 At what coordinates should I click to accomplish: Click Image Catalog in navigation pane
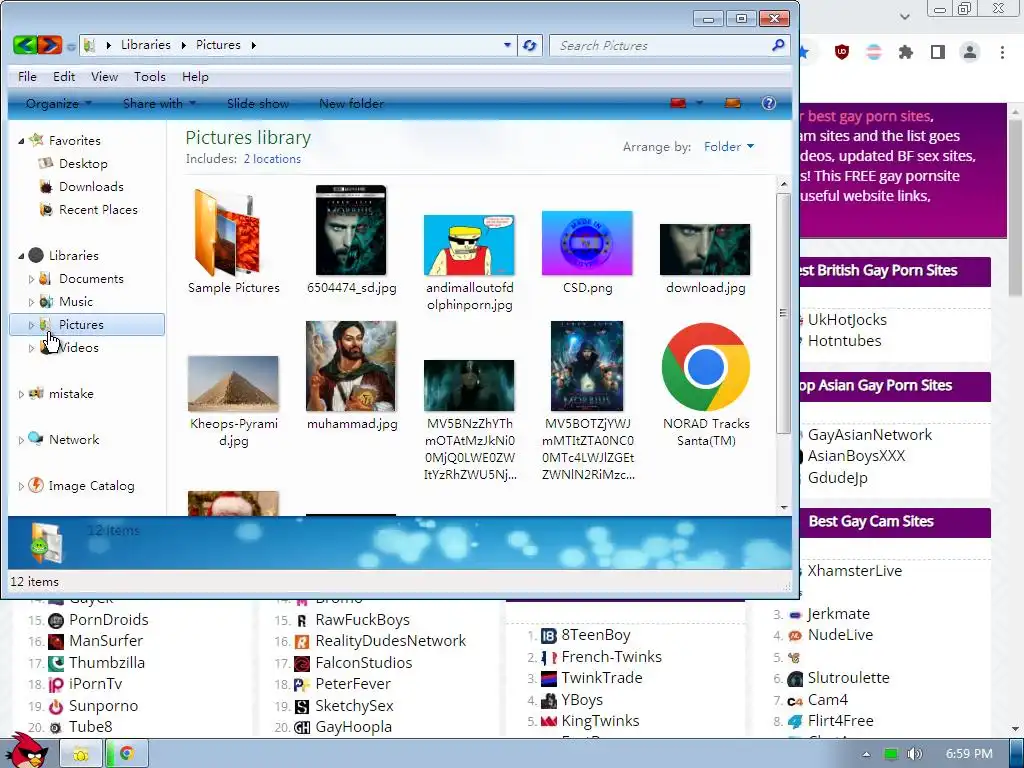point(91,486)
